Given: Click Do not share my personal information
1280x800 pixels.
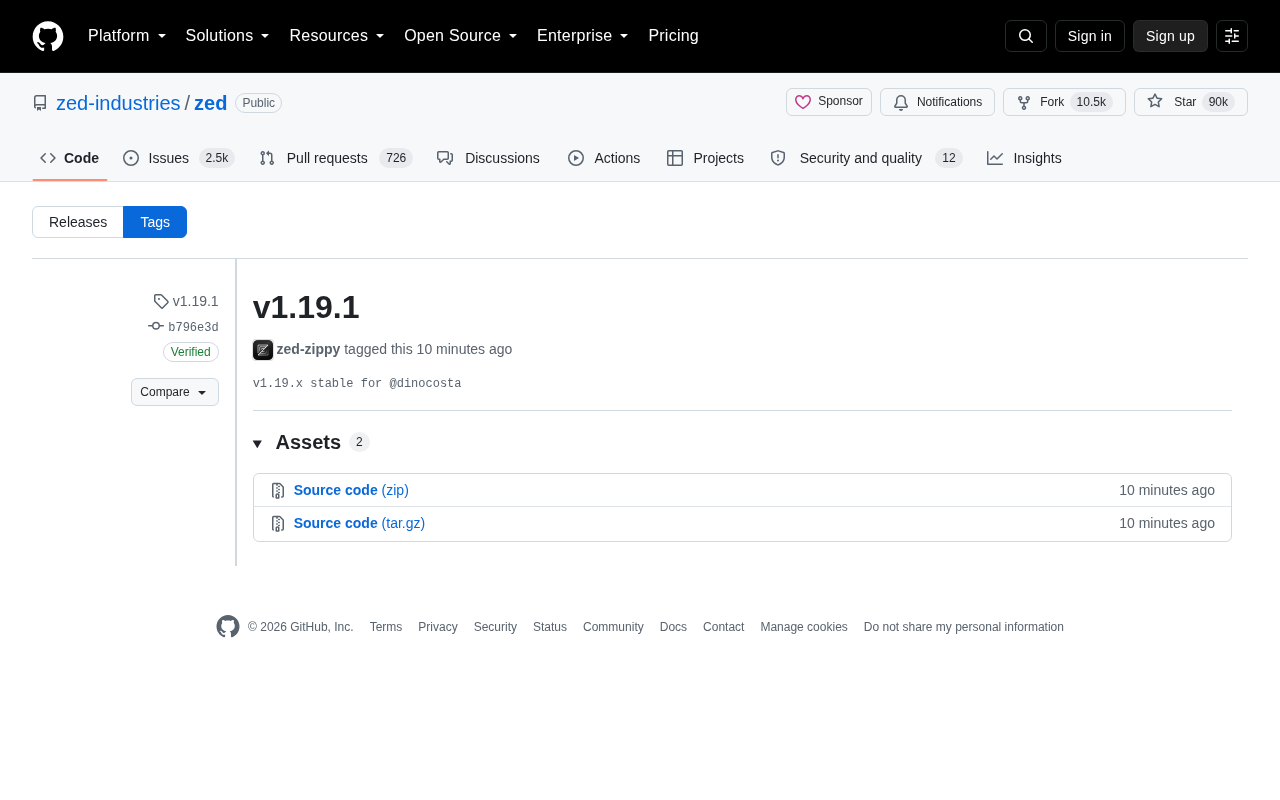Looking at the screenshot, I should tap(964, 627).
